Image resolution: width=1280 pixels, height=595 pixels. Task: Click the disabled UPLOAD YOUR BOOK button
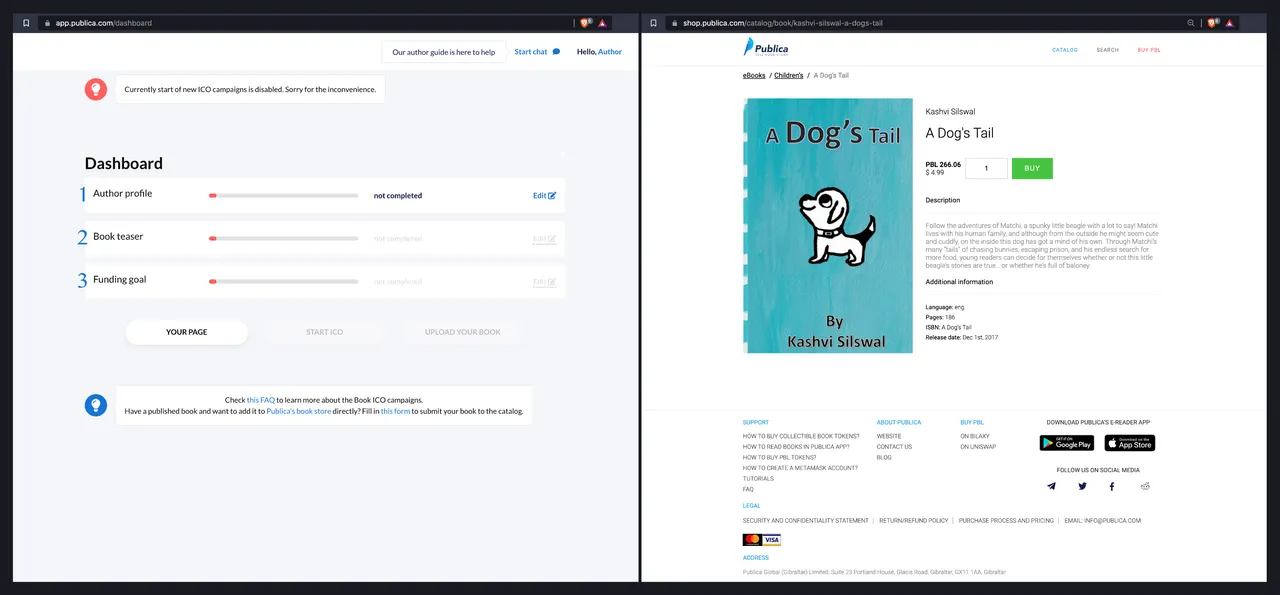463,332
